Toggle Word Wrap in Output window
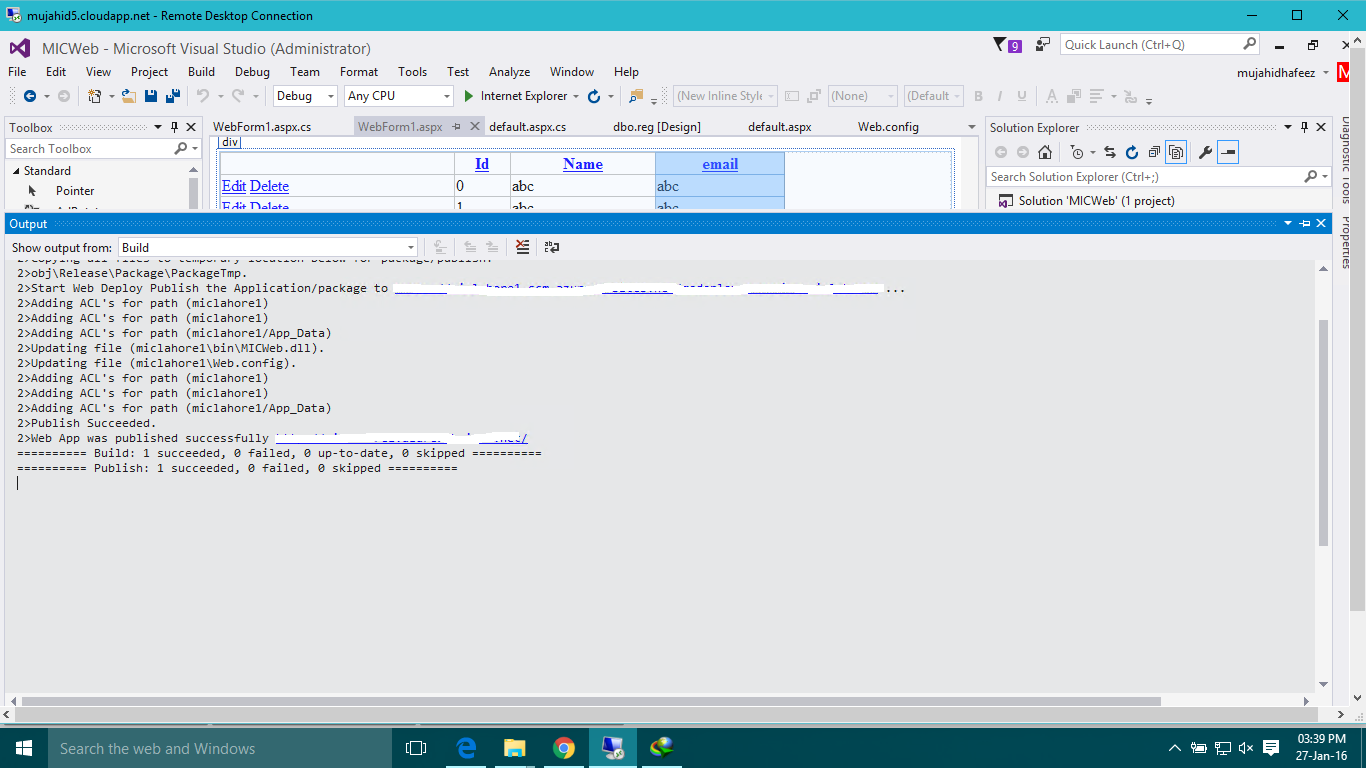This screenshot has height=768, width=1366. click(x=552, y=247)
